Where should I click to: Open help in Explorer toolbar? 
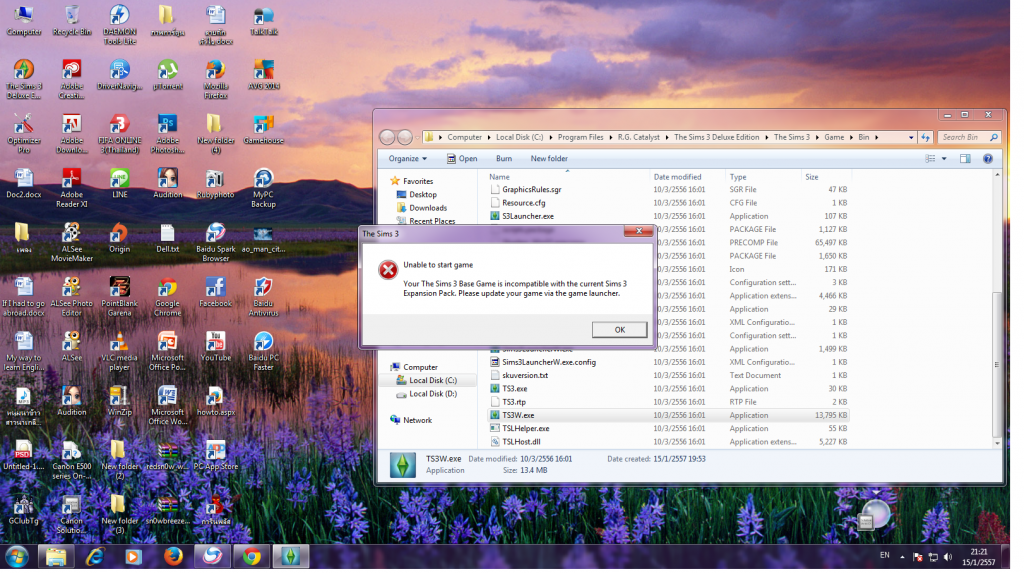click(x=988, y=159)
